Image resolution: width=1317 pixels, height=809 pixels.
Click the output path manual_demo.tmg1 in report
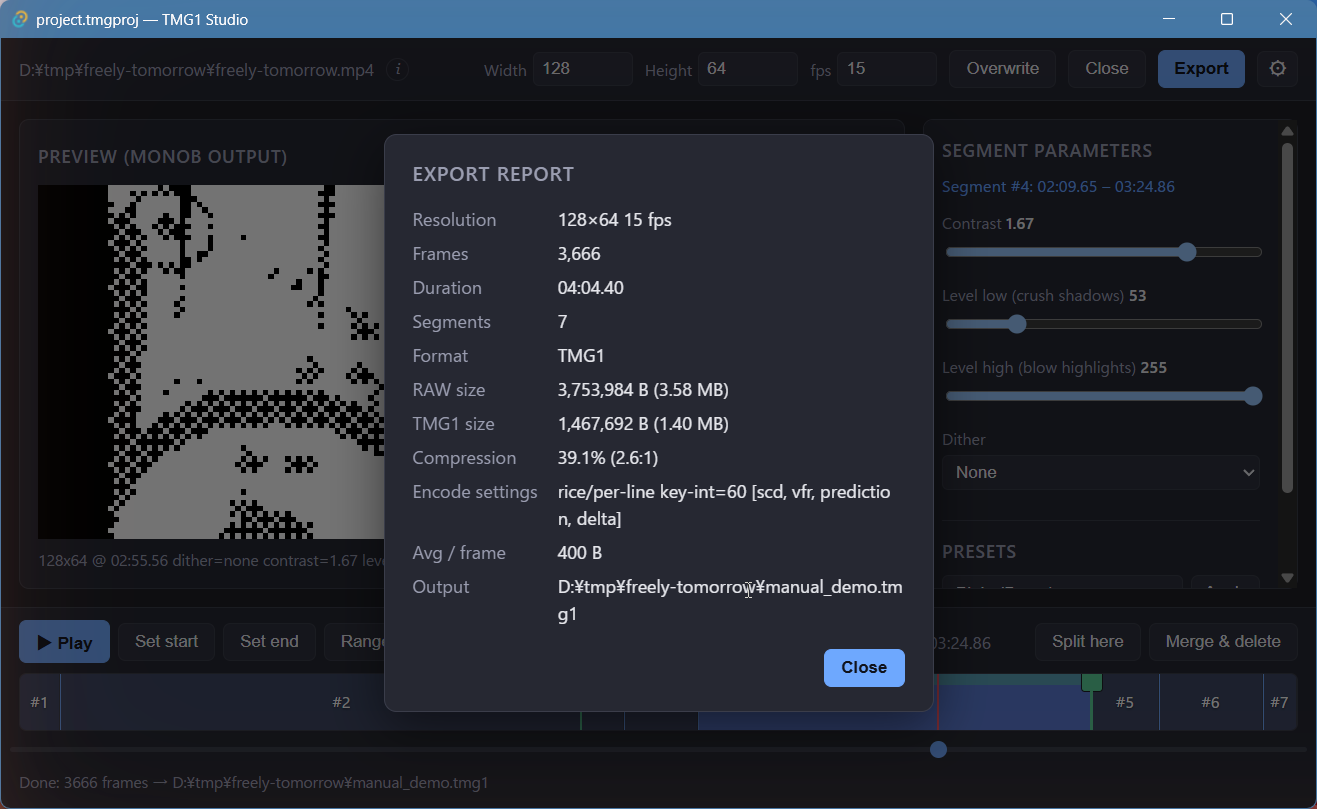730,600
